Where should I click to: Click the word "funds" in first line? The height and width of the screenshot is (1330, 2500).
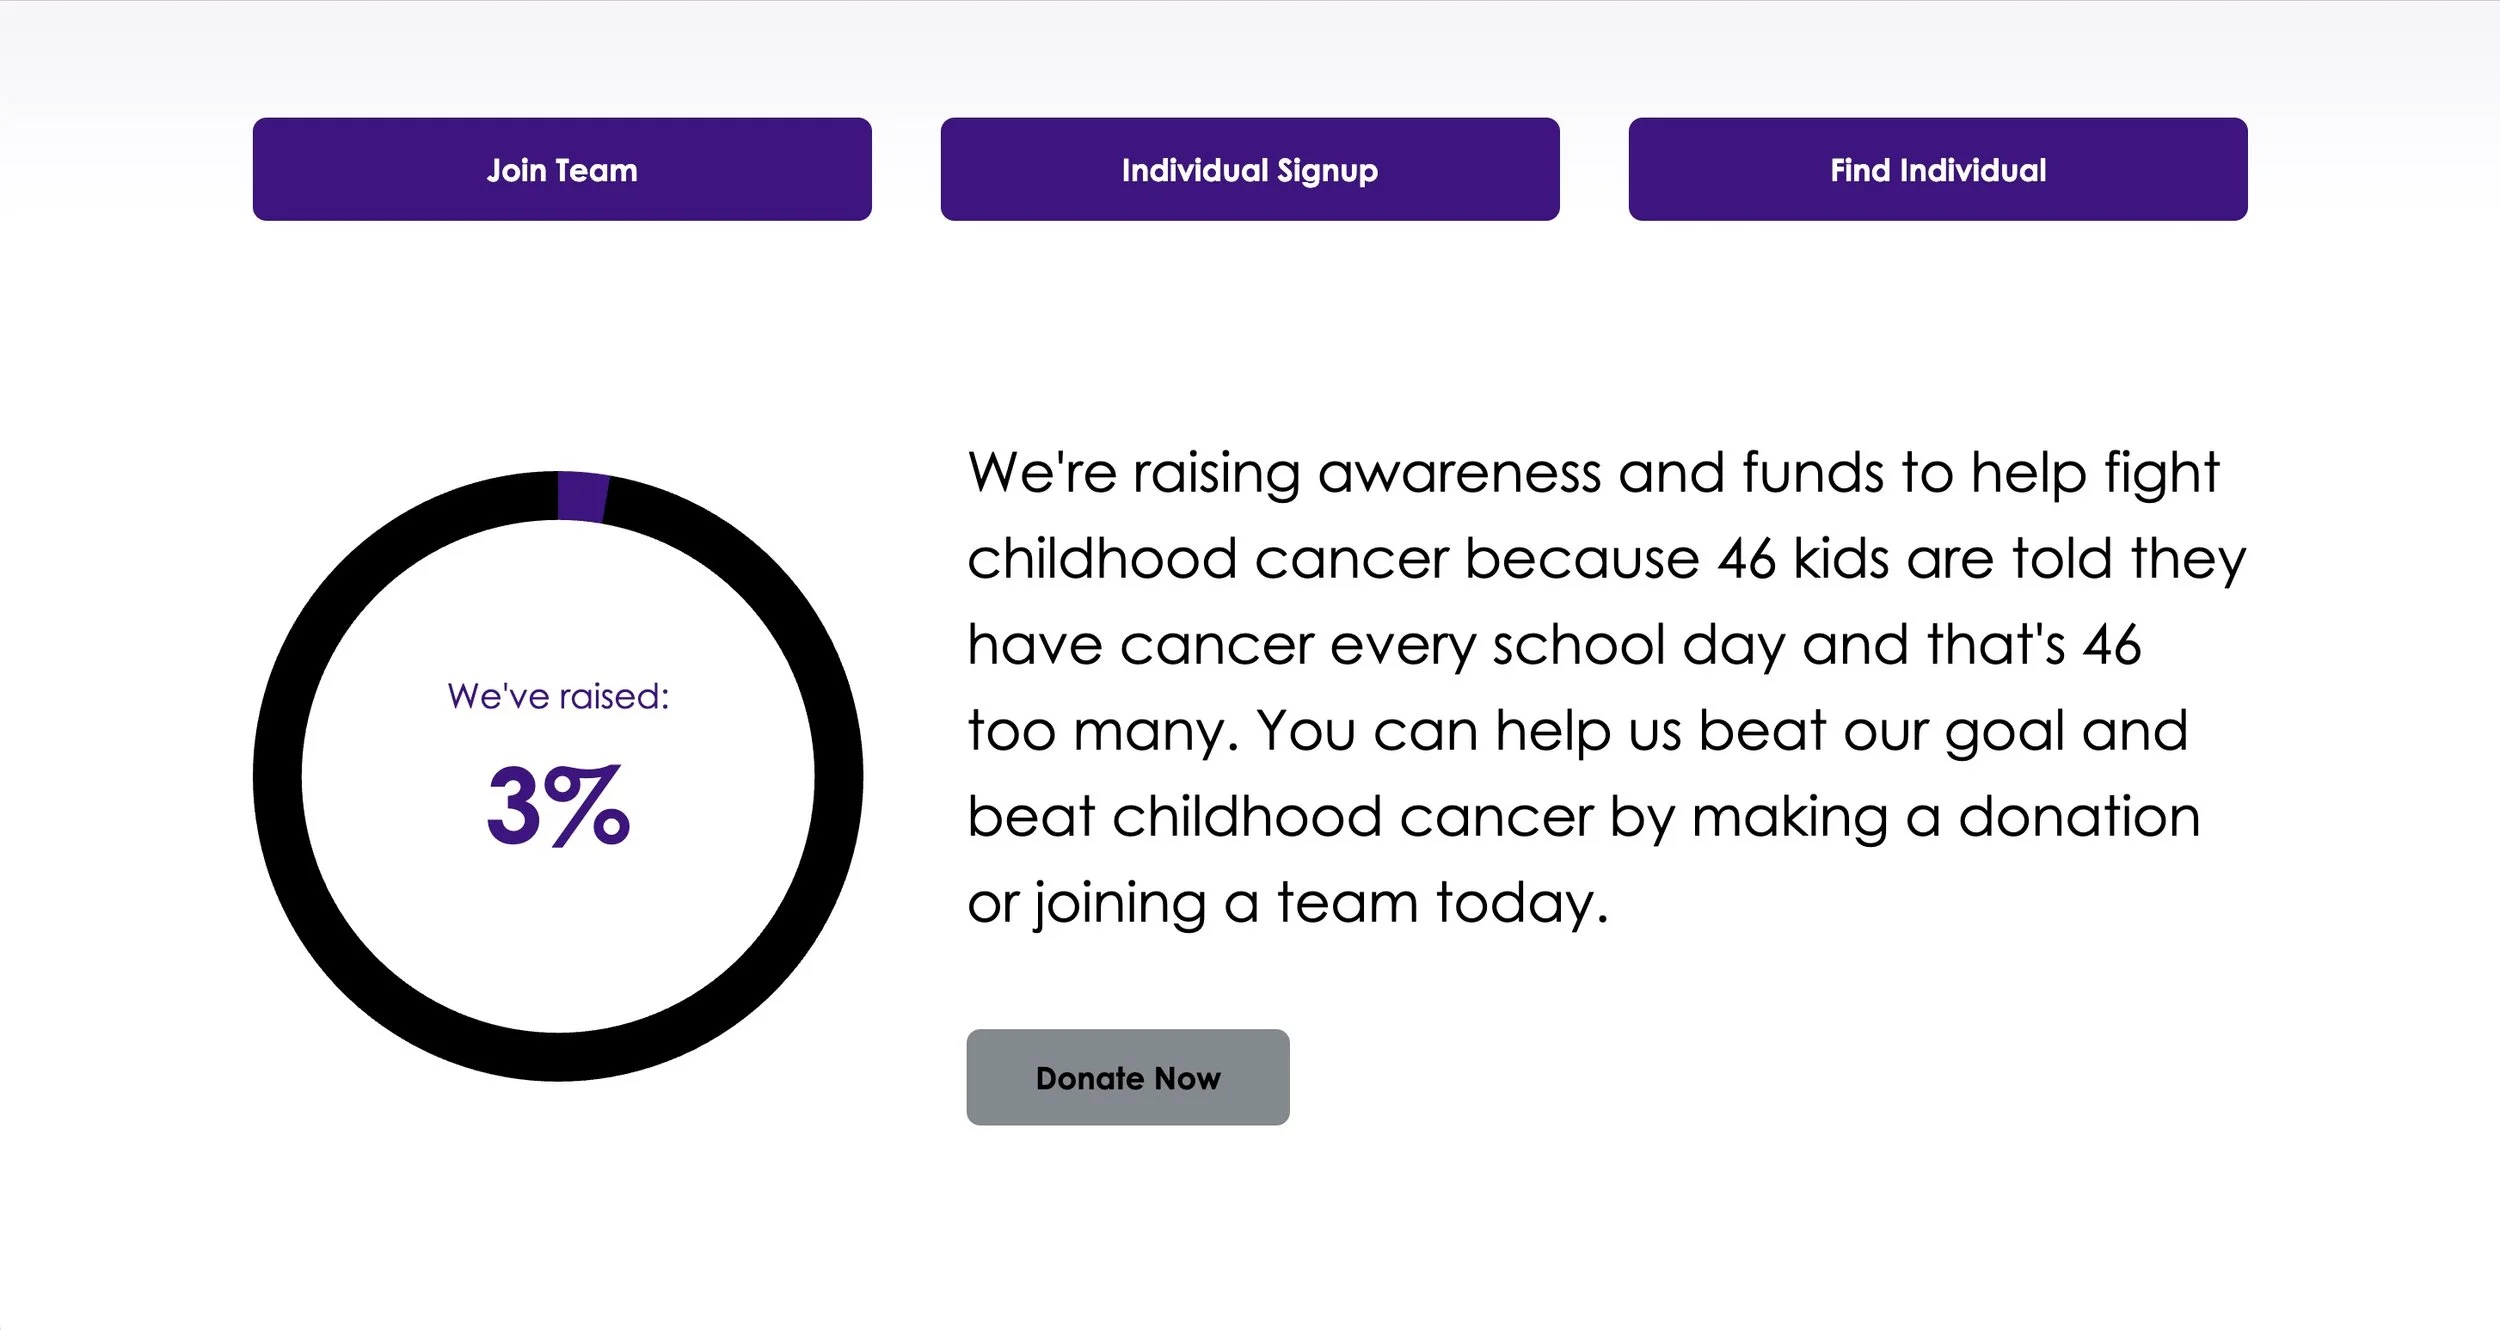pyautogui.click(x=1813, y=472)
